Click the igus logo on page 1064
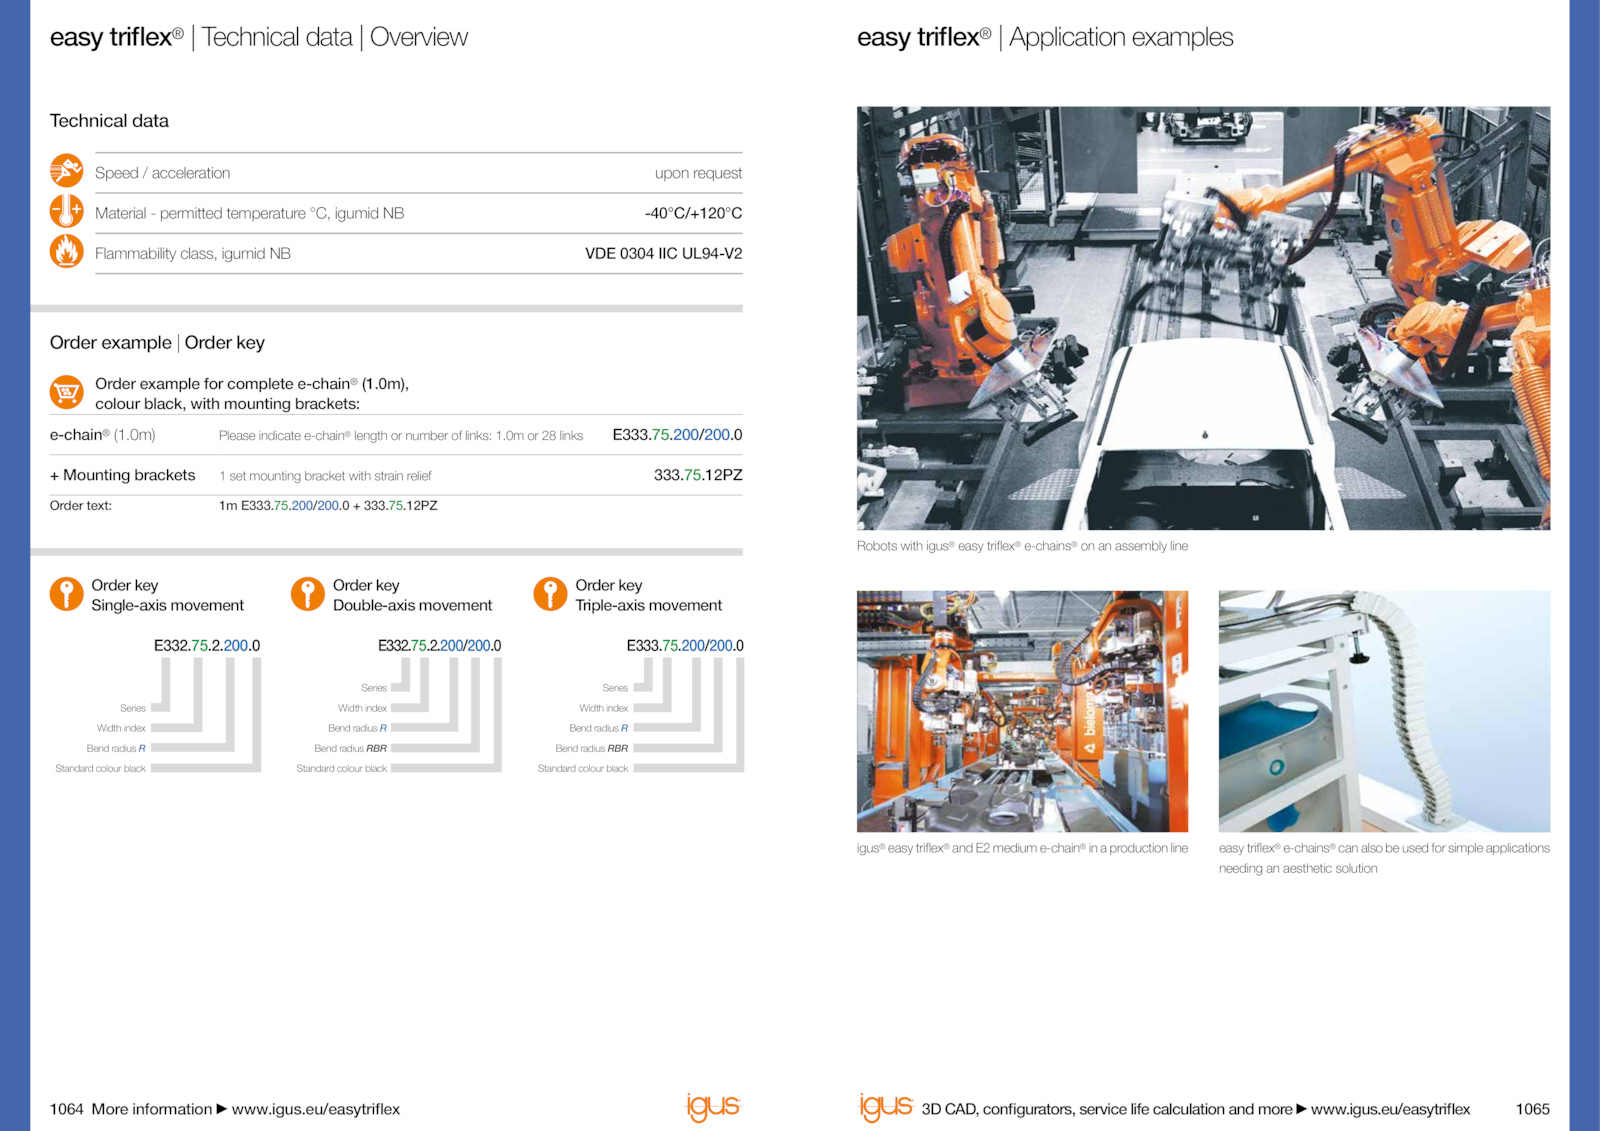1600x1131 pixels. click(713, 1106)
